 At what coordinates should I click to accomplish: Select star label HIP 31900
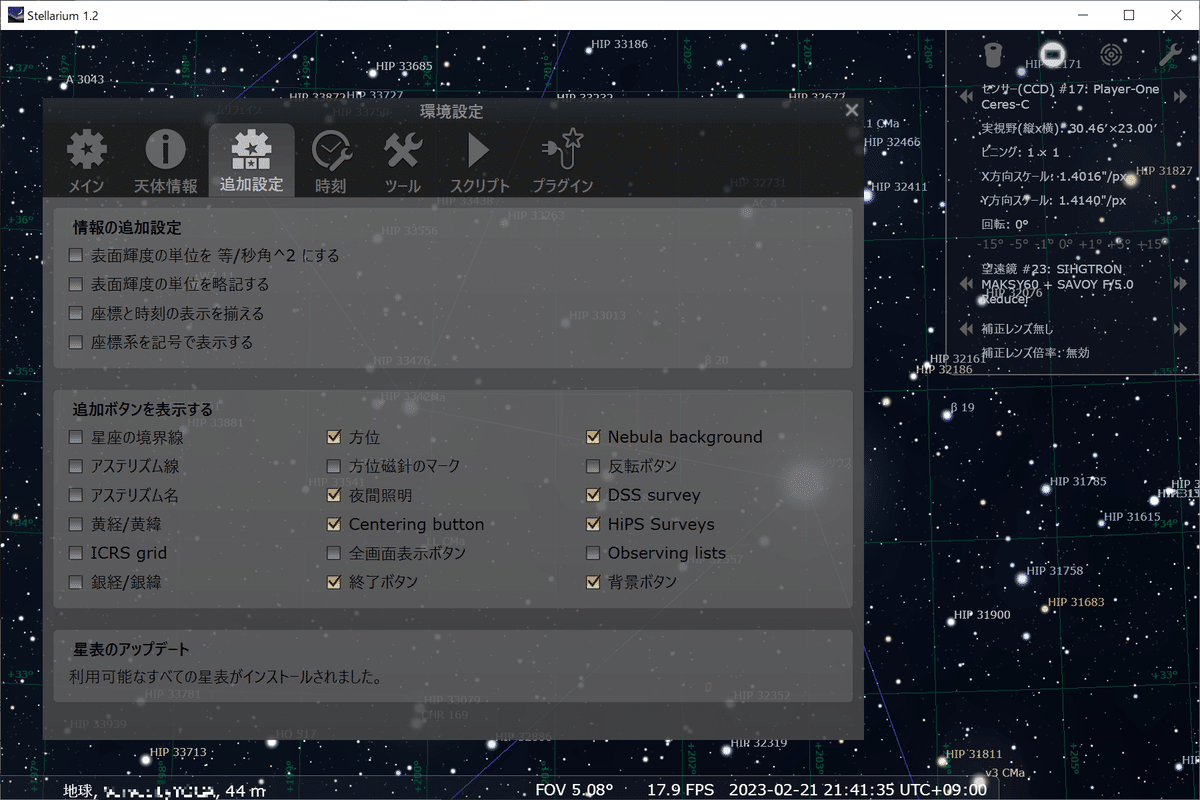click(982, 615)
